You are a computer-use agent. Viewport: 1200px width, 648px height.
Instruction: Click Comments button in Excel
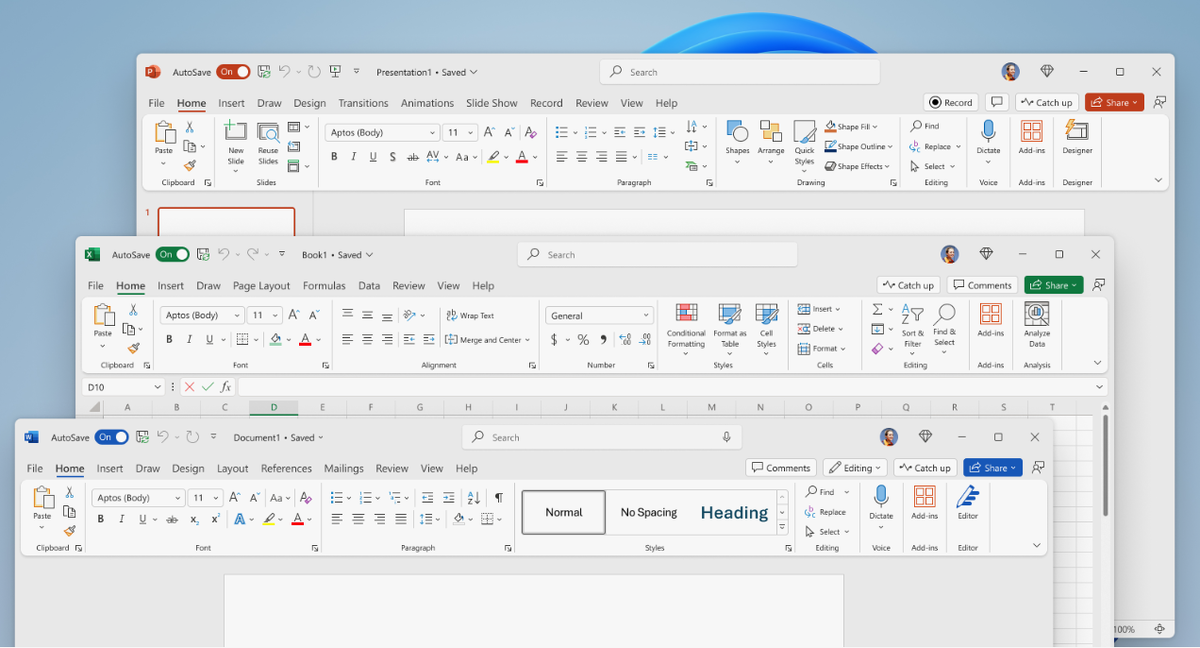[982, 285]
